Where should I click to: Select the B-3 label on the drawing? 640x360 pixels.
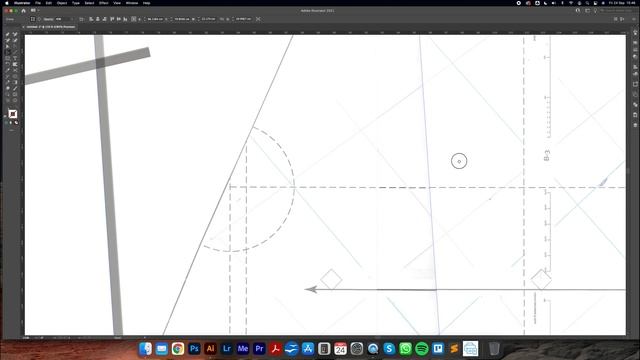click(x=547, y=156)
